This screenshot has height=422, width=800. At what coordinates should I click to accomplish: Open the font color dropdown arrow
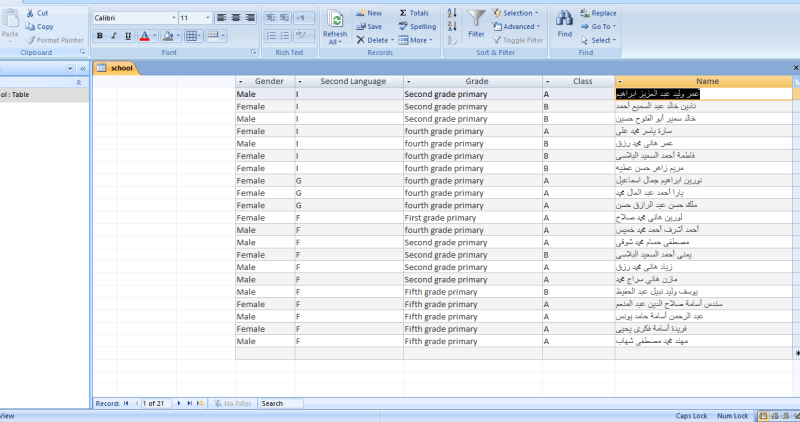coord(155,36)
